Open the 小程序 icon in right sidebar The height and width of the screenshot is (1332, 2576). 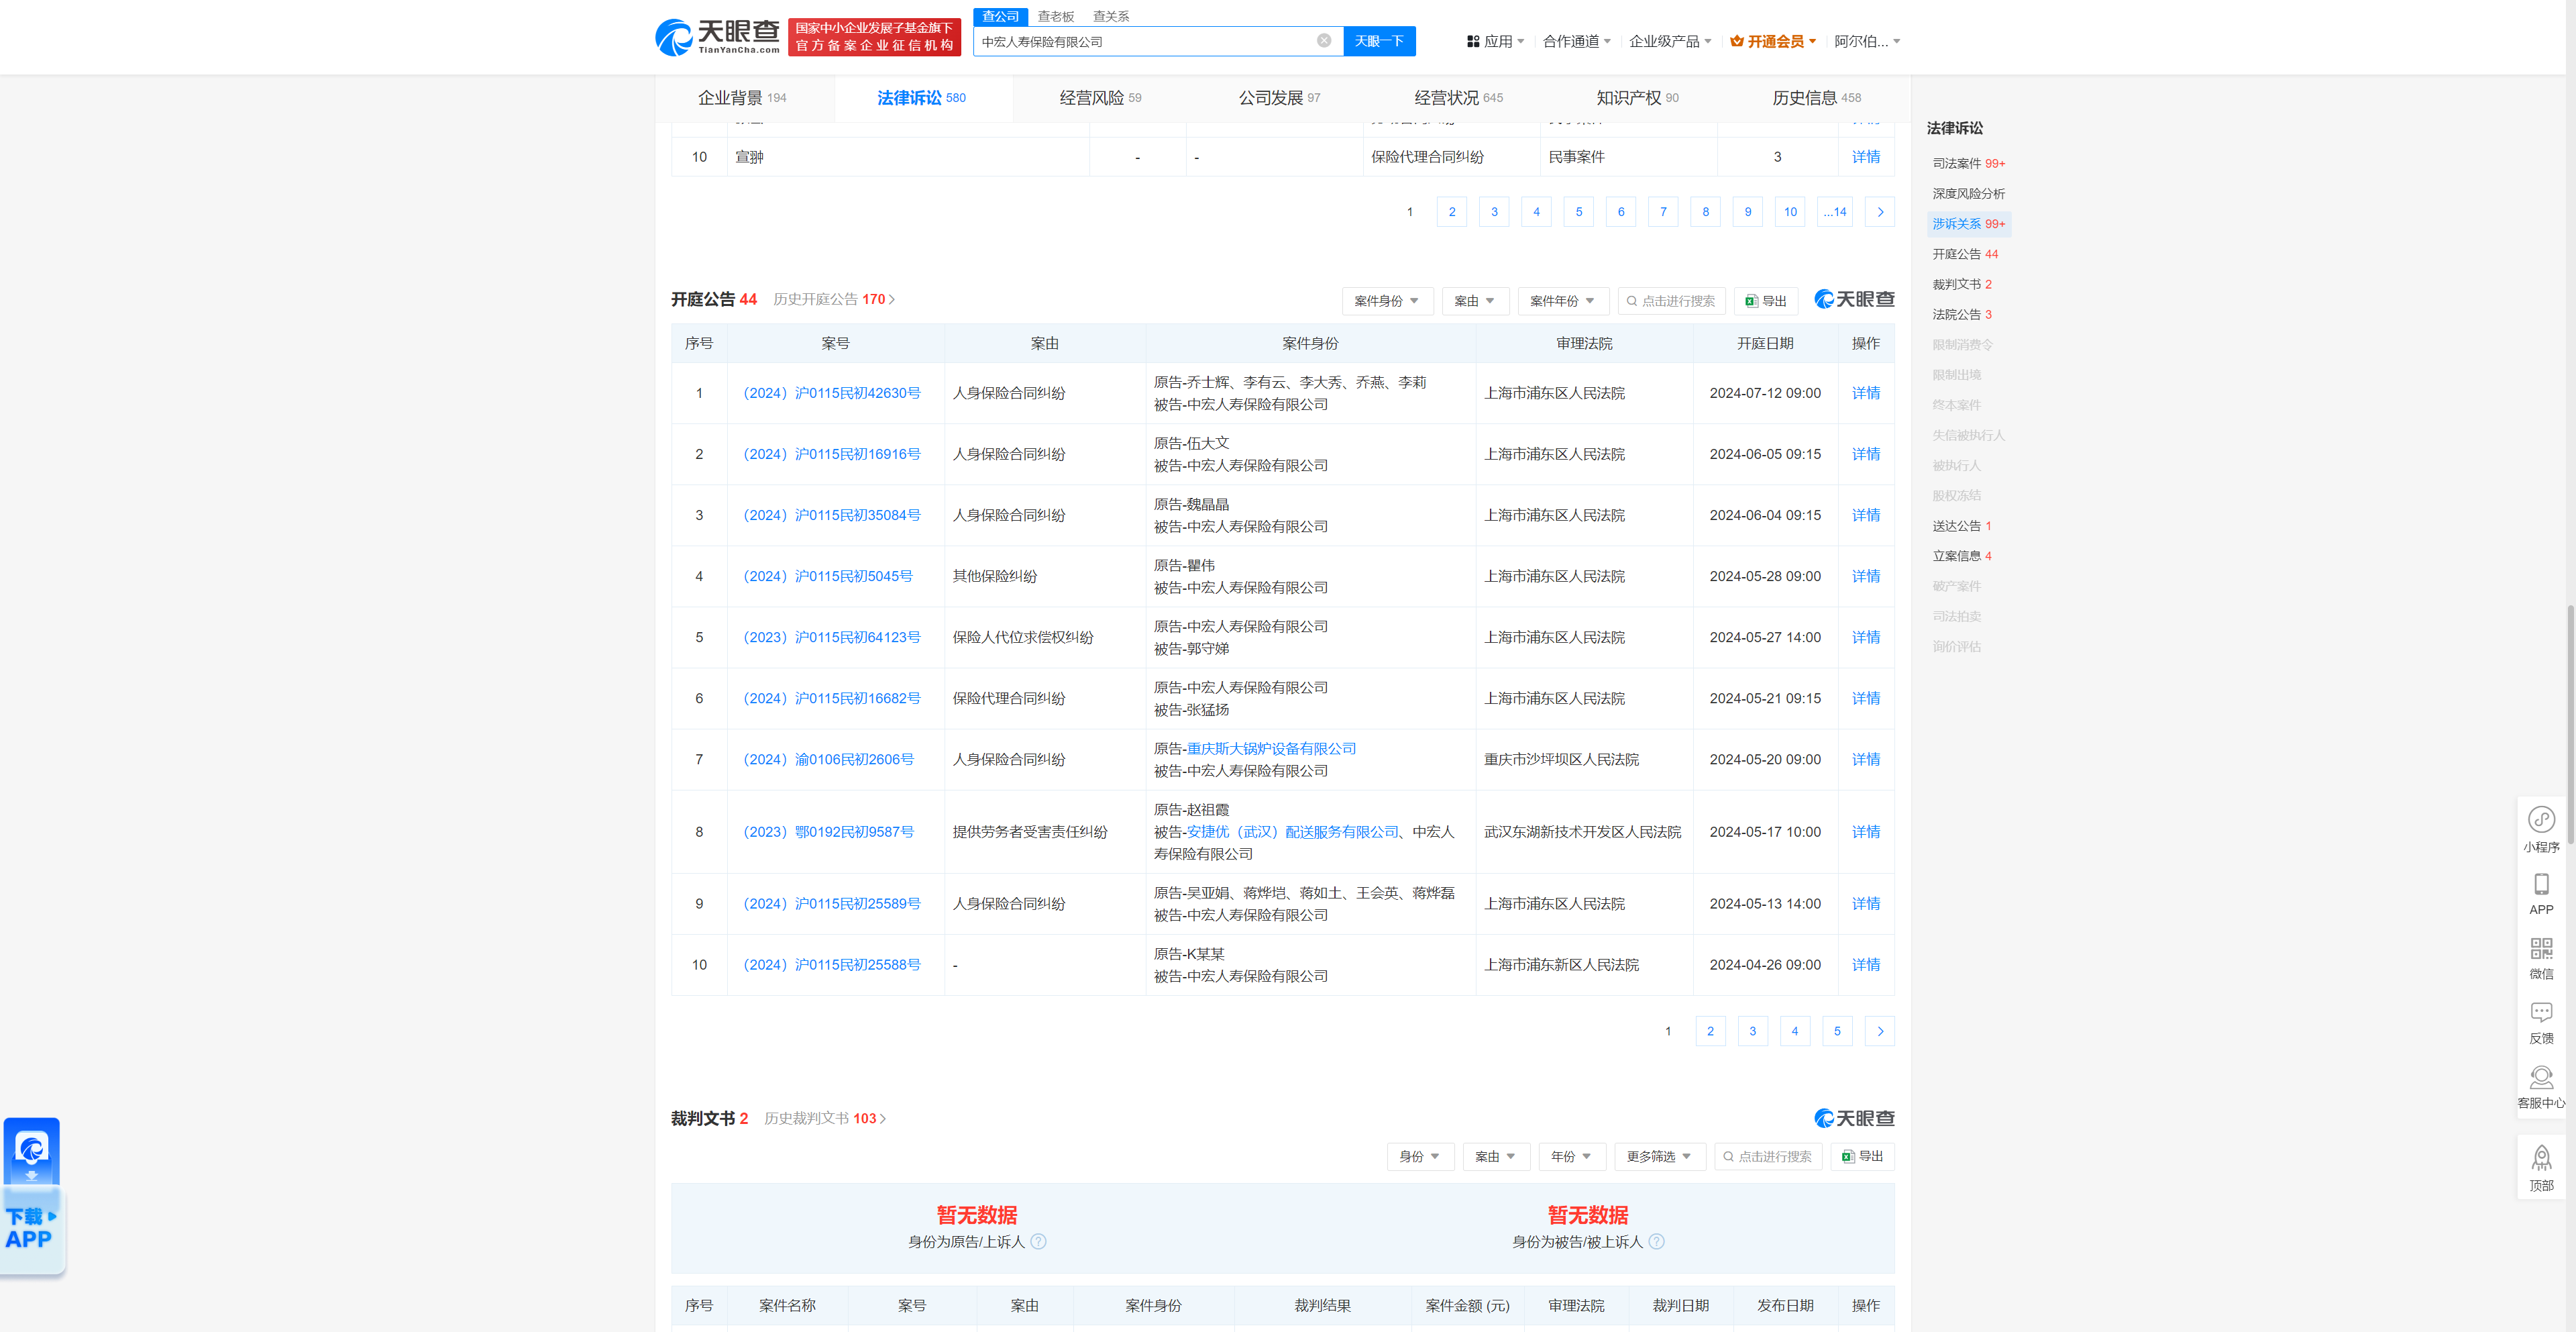coord(2542,820)
